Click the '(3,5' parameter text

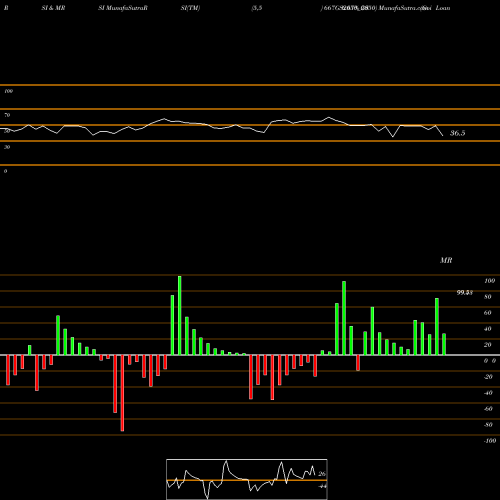click(257, 8)
